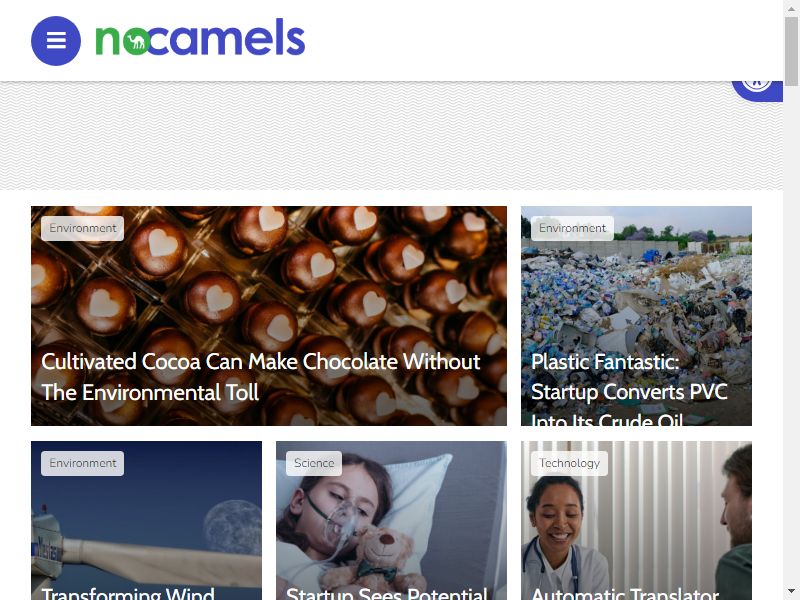
Task: Select Environment tag on wind turbine article
Action: click(x=83, y=463)
